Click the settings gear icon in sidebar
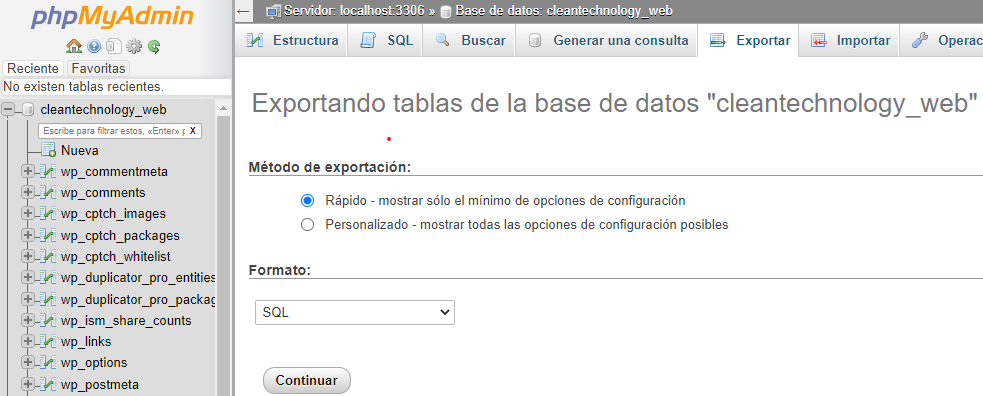 134,46
